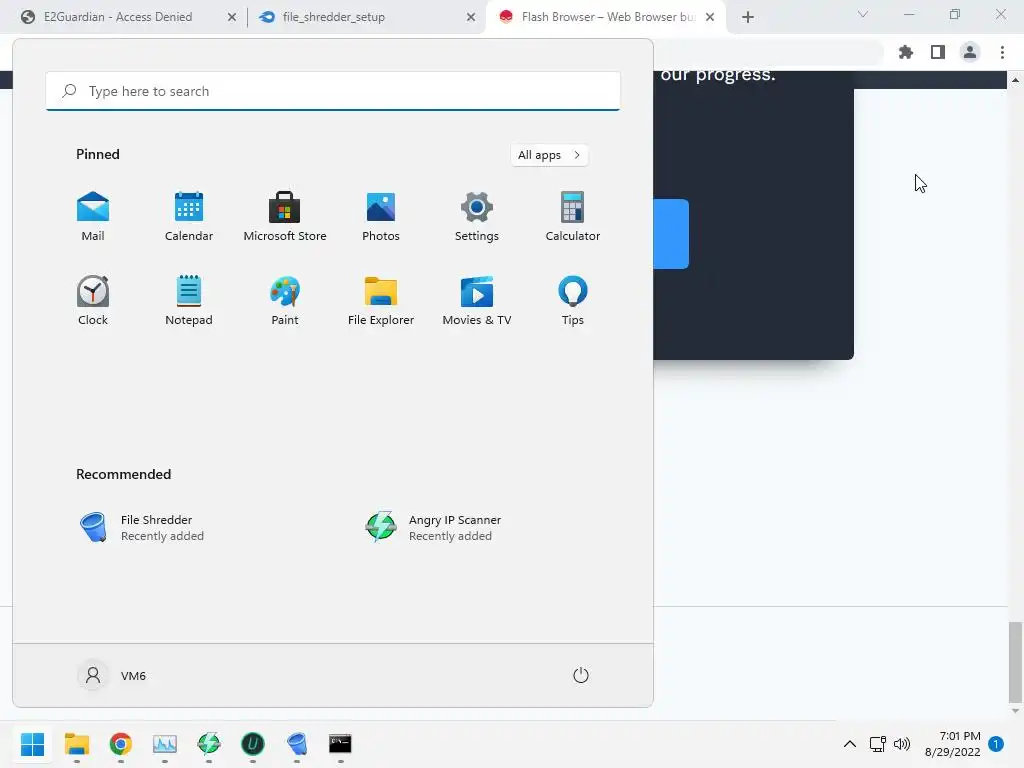Viewport: 1024px width, 768px height.
Task: Open Chrome extensions puzzle icon
Action: tap(906, 52)
